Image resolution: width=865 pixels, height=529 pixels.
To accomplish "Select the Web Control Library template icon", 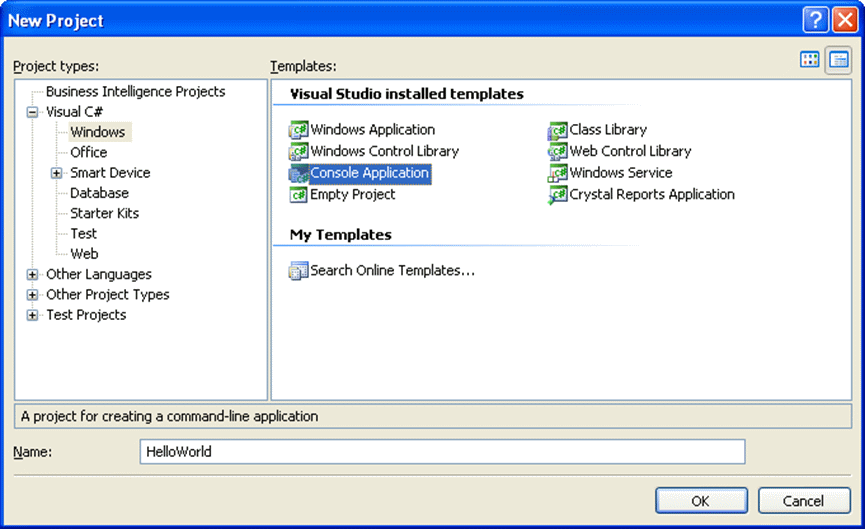I will point(558,151).
